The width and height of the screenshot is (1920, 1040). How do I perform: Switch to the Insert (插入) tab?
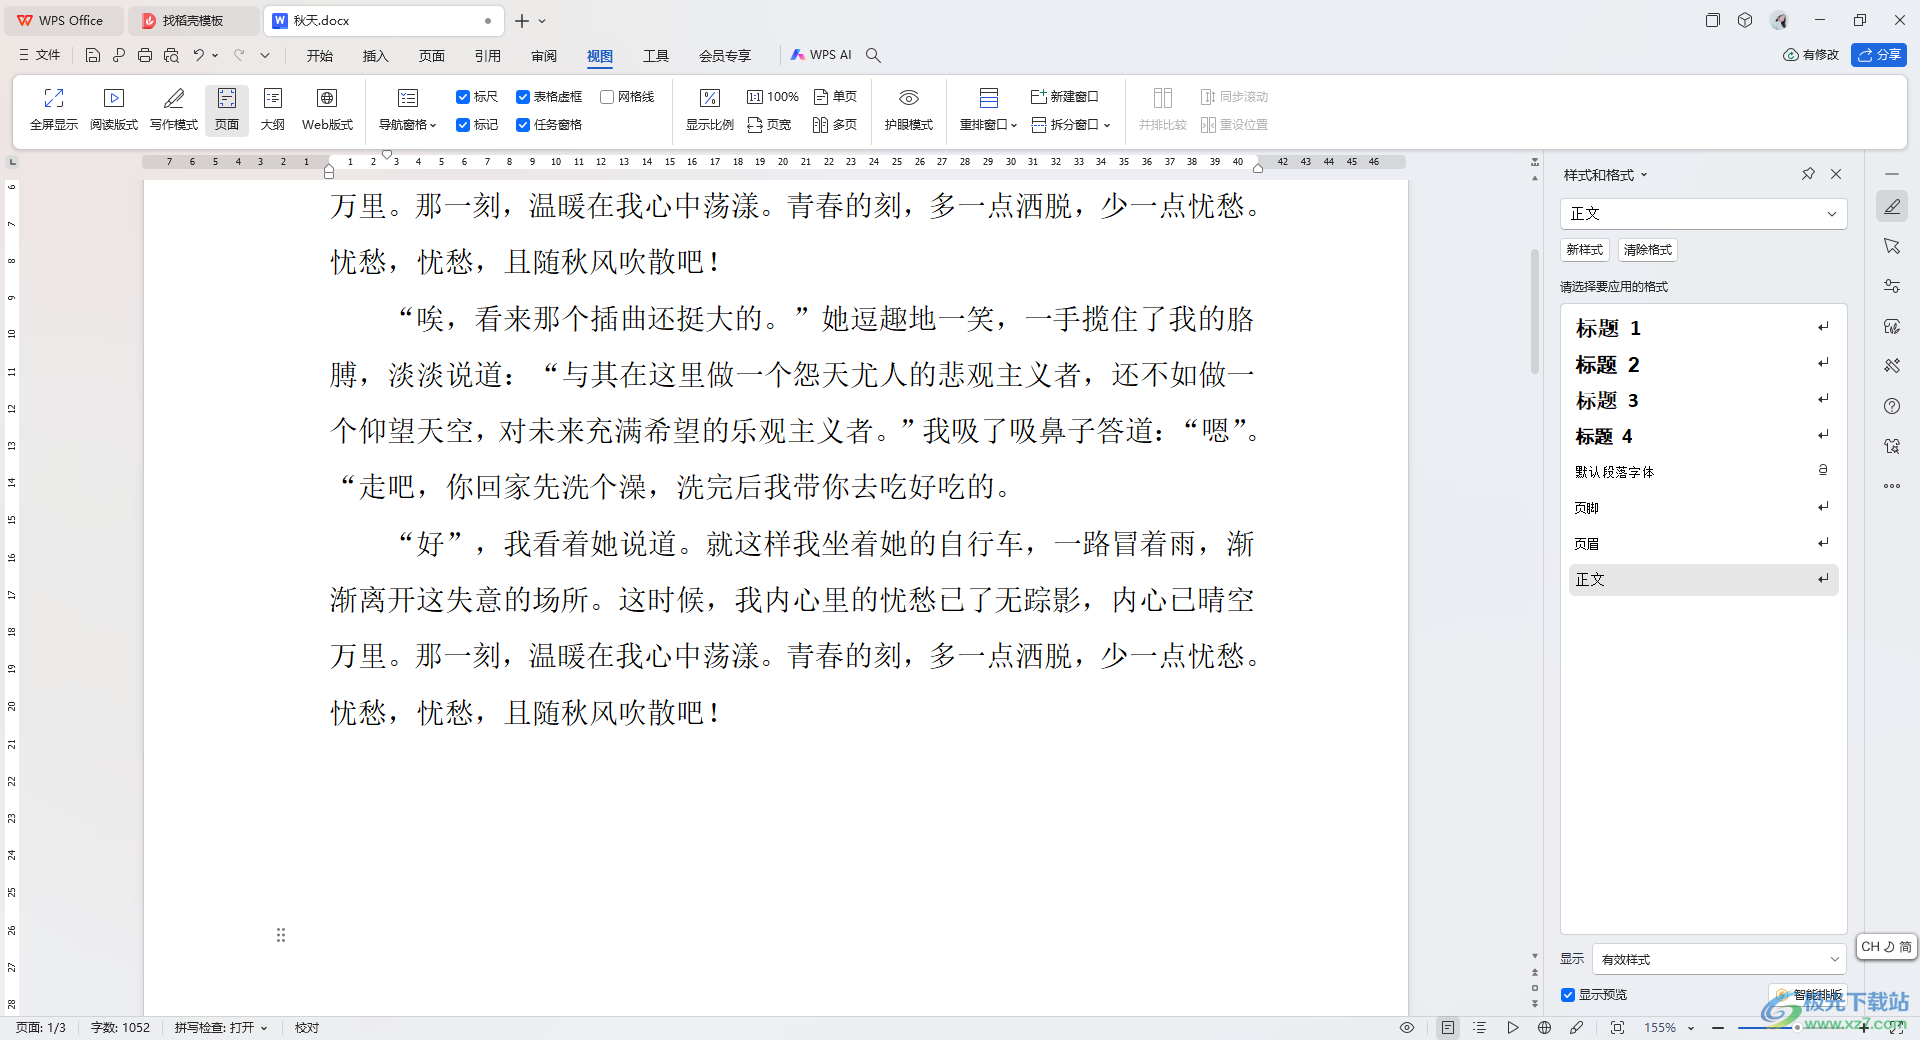click(x=376, y=56)
